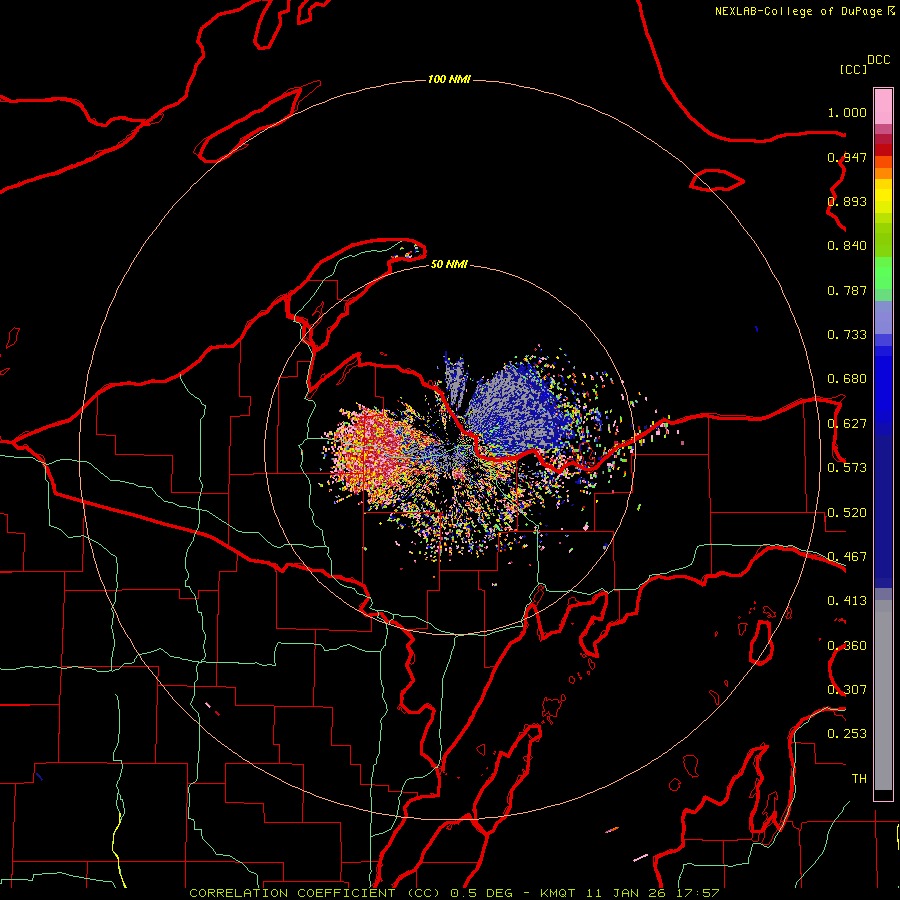Screen dimensions: 900x900
Task: Click the blue-gray echo area northeast of radar
Action: click(514, 408)
